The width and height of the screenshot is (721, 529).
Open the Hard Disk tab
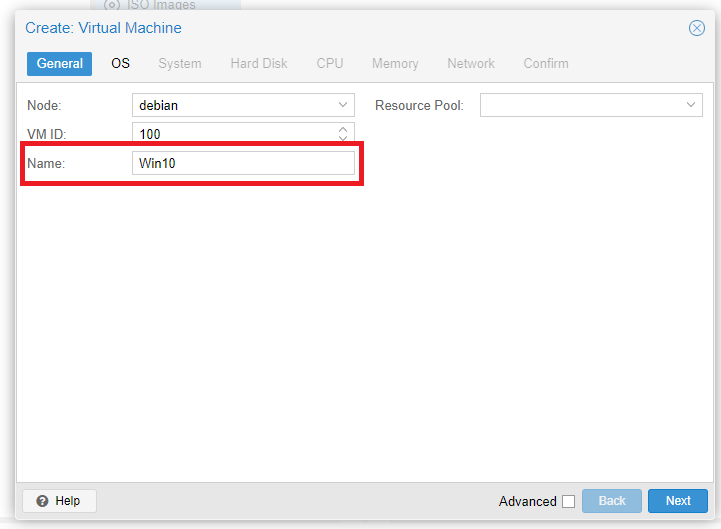click(259, 63)
